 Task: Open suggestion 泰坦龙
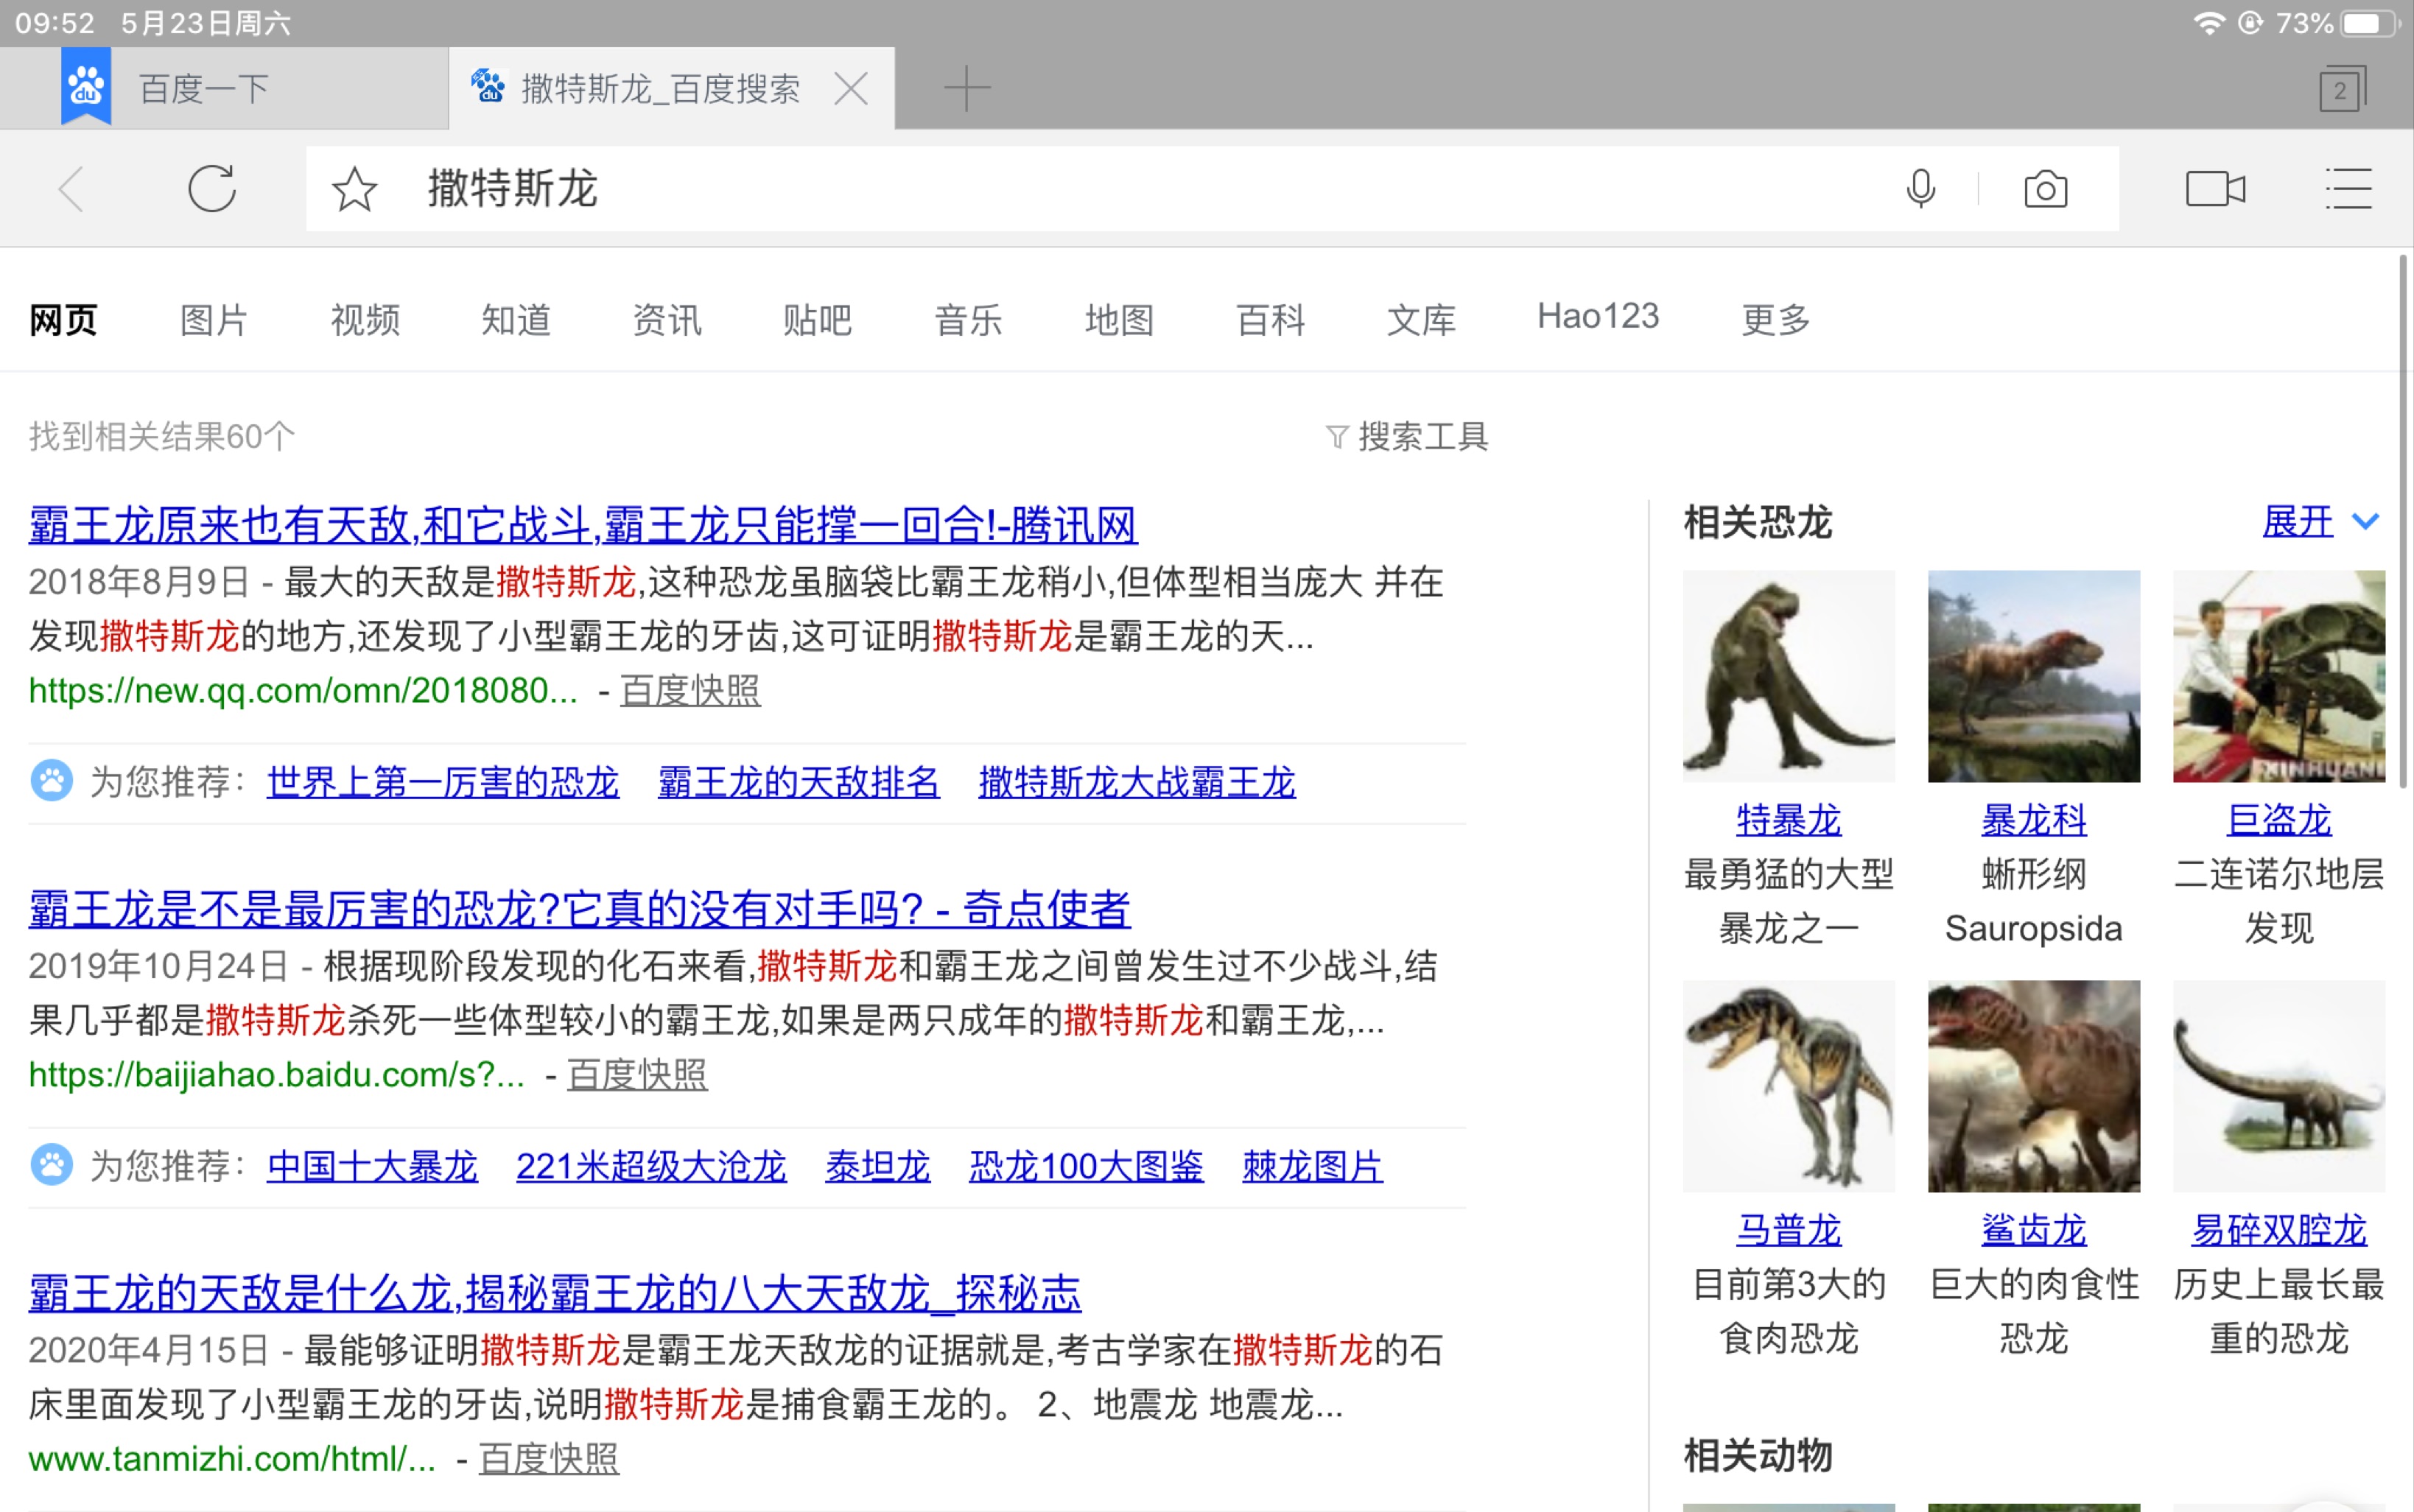(x=877, y=1165)
